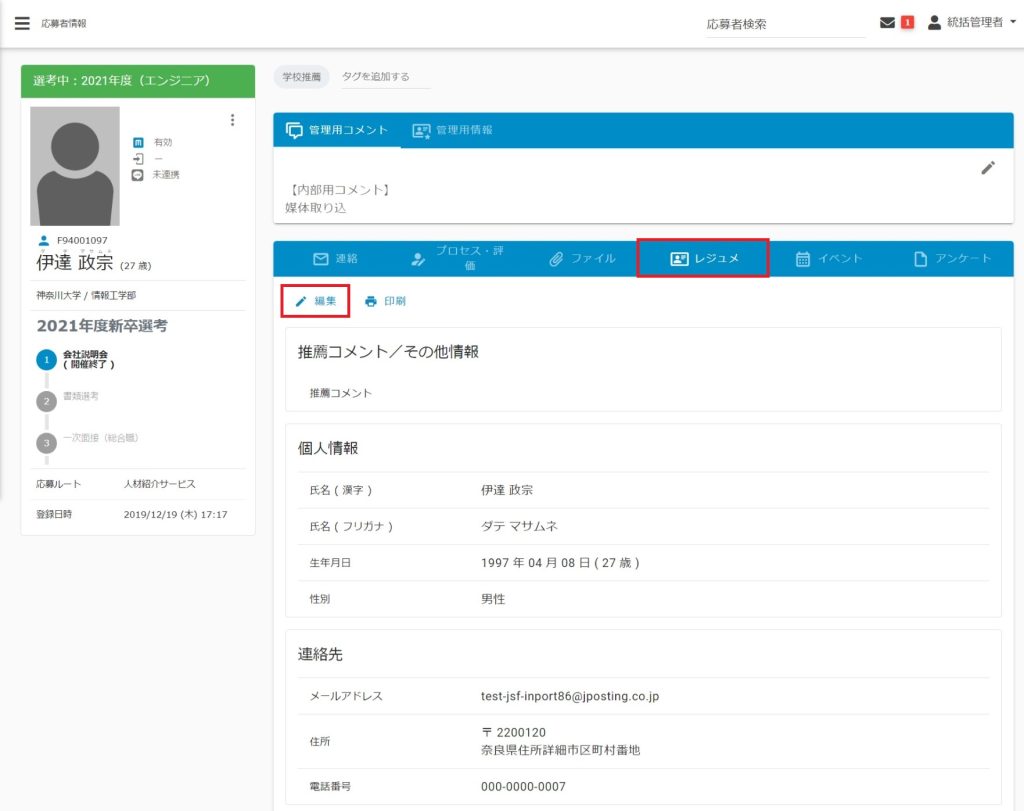Click the pencil icon in comment panel
Image resolution: width=1024 pixels, height=811 pixels.
click(988, 168)
